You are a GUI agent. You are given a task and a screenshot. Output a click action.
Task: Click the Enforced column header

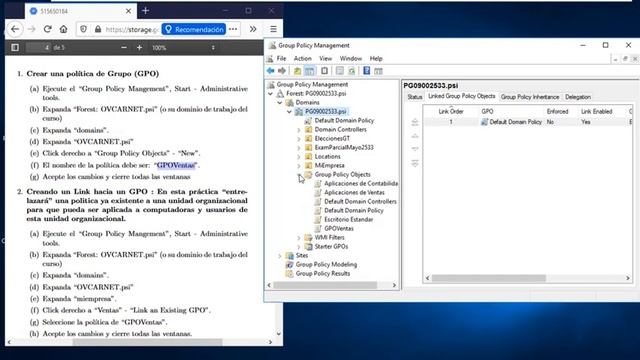tap(557, 111)
